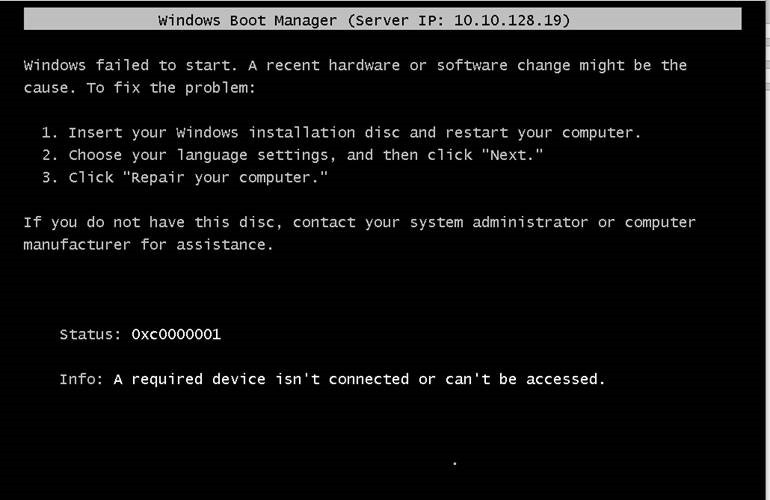
Task: Click the quoted "Next." text
Action: [512, 155]
